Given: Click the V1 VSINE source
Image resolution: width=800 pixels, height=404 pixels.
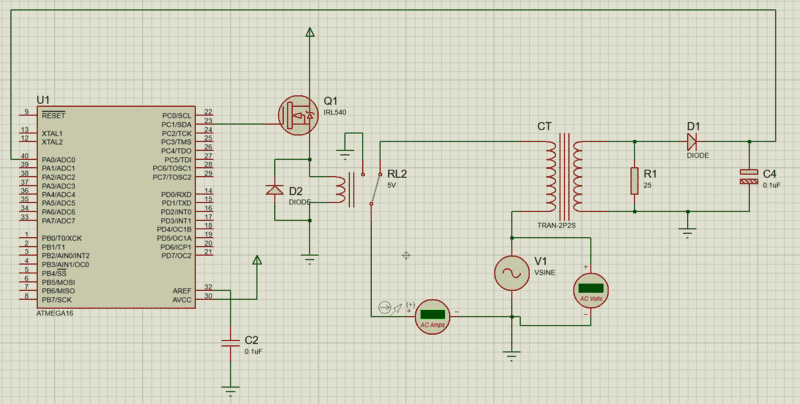Looking at the screenshot, I should click(x=512, y=272).
